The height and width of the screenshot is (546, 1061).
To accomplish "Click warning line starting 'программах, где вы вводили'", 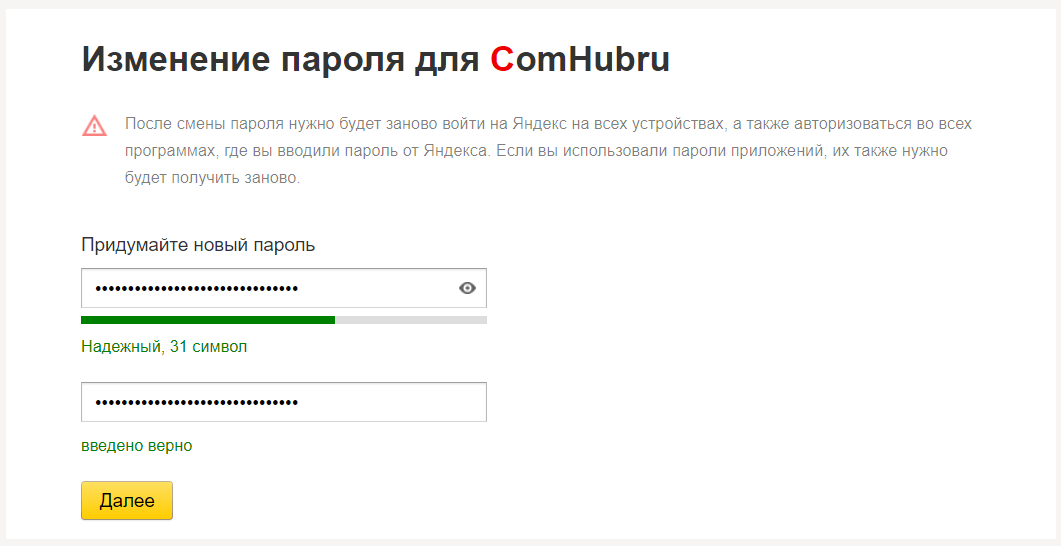I will pyautogui.click(x=537, y=152).
